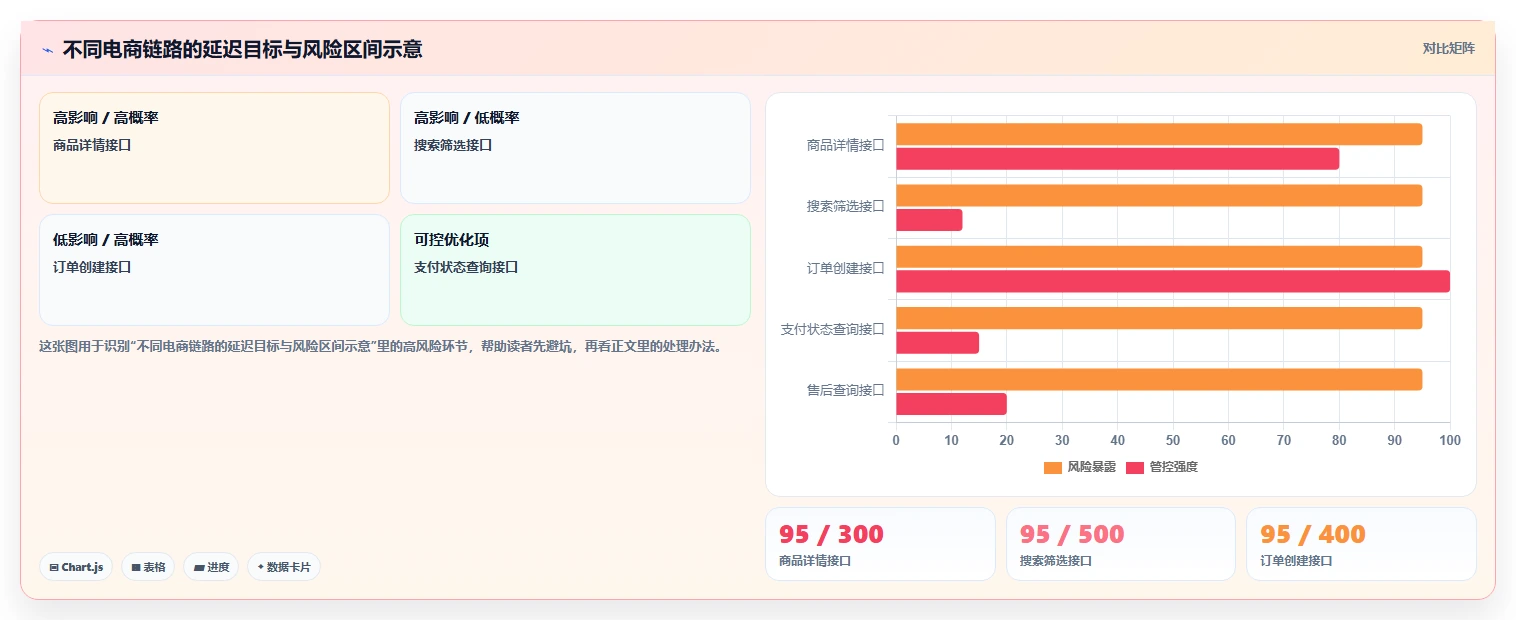The height and width of the screenshot is (620, 1516).
Task: Click the 表格 tag chip
Action: coord(148,567)
